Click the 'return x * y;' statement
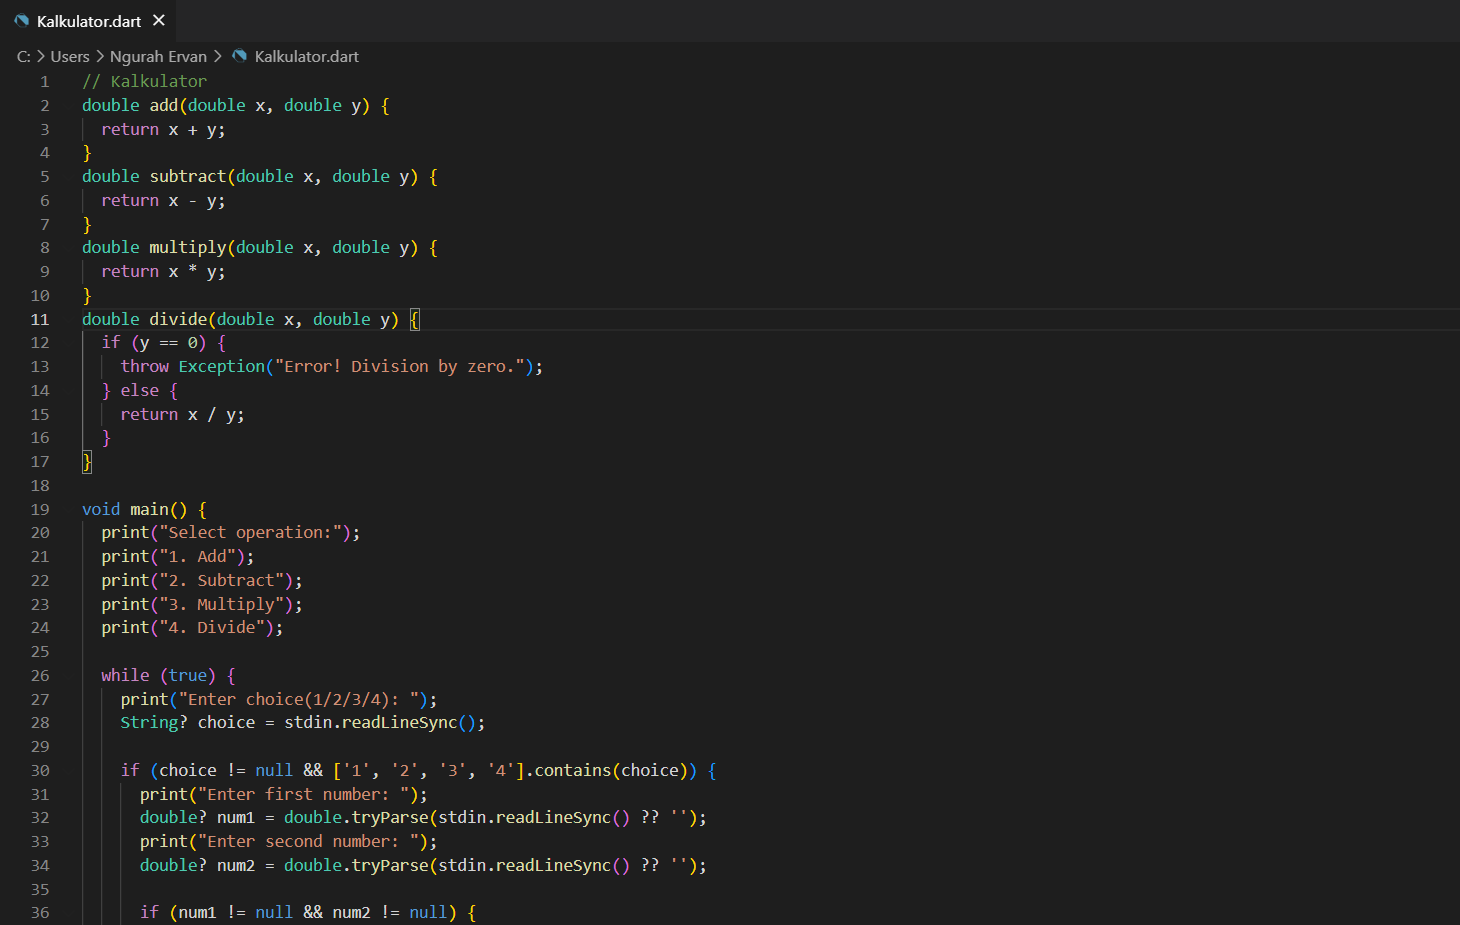 coord(163,271)
